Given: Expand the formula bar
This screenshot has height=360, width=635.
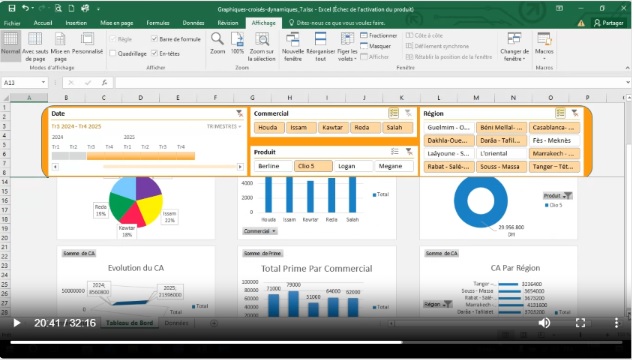Looking at the screenshot, I should tap(628, 82).
